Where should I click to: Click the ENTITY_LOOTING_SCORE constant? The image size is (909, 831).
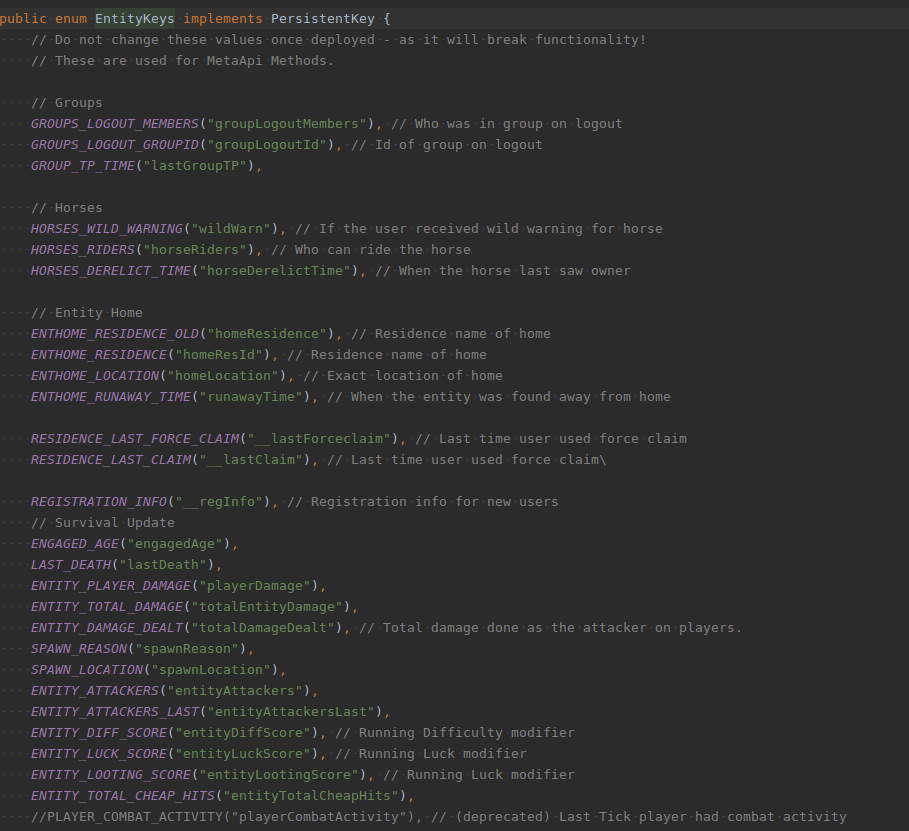click(111, 774)
